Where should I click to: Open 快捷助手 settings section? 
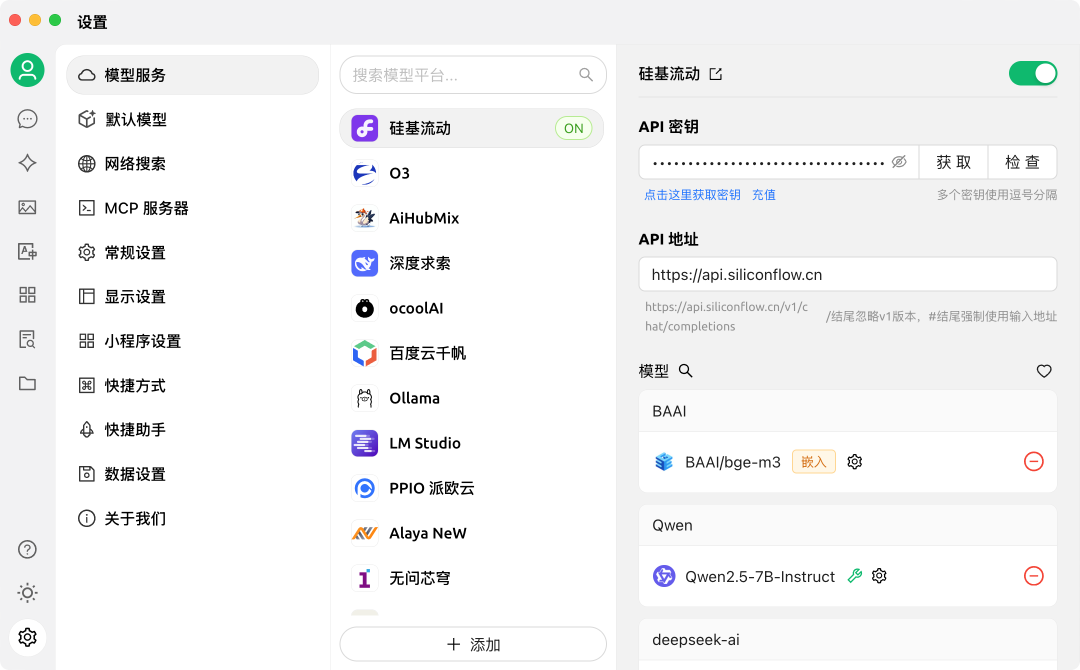[x=192, y=430]
